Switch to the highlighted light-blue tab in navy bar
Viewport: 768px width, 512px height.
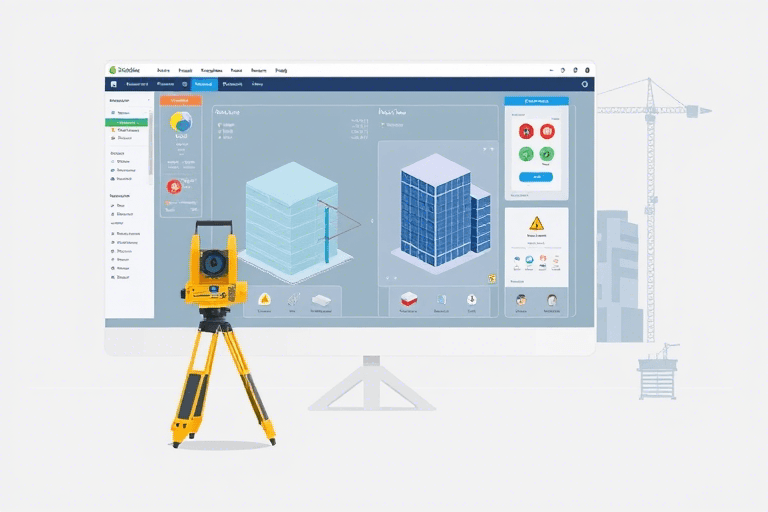point(203,86)
